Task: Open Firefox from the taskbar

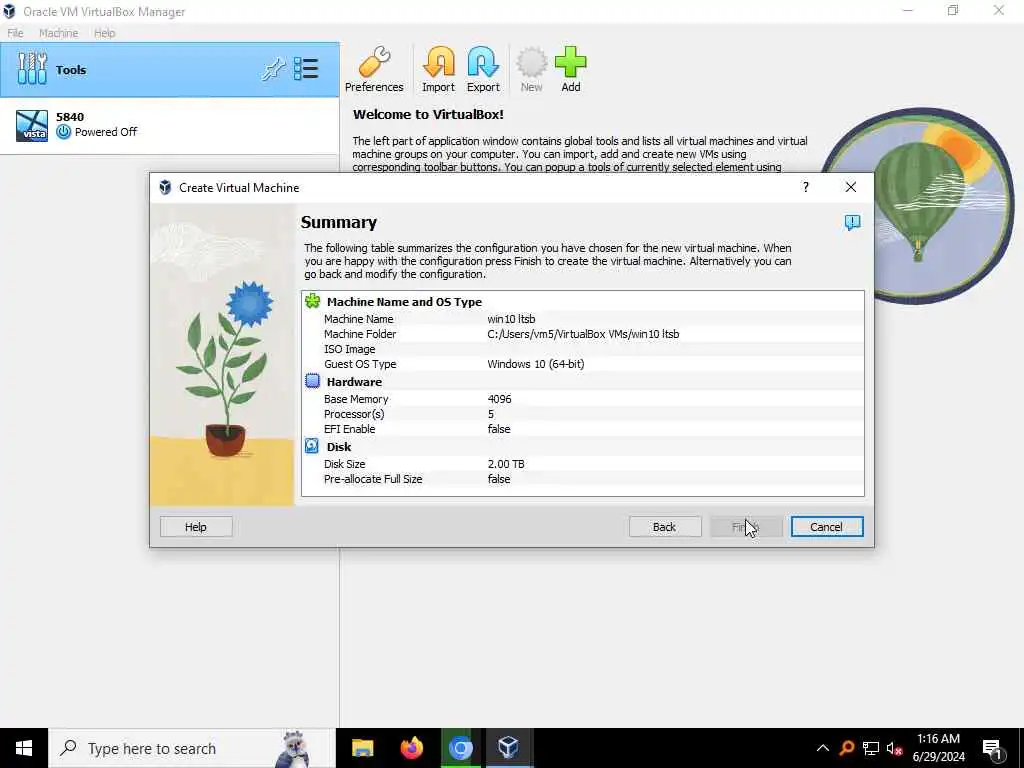Action: tap(411, 748)
